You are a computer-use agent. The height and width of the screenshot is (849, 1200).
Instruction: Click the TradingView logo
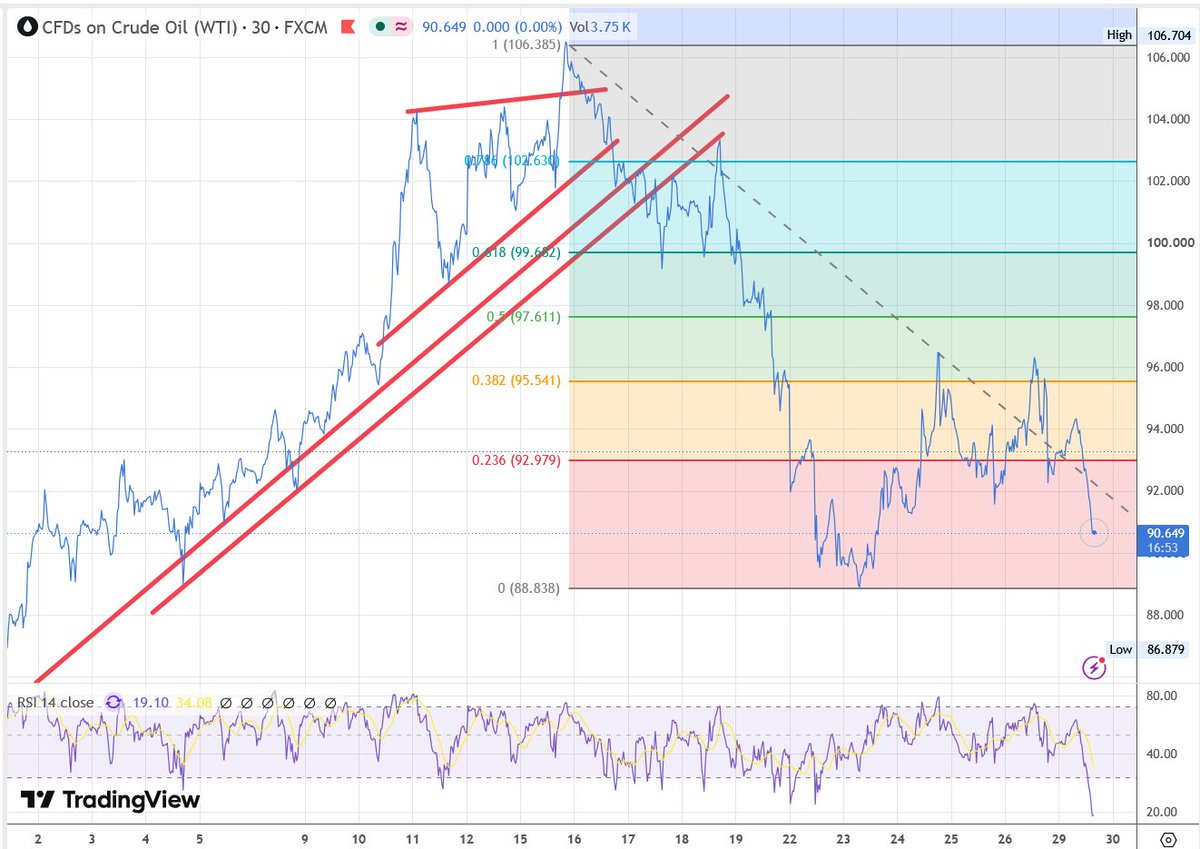(x=110, y=800)
